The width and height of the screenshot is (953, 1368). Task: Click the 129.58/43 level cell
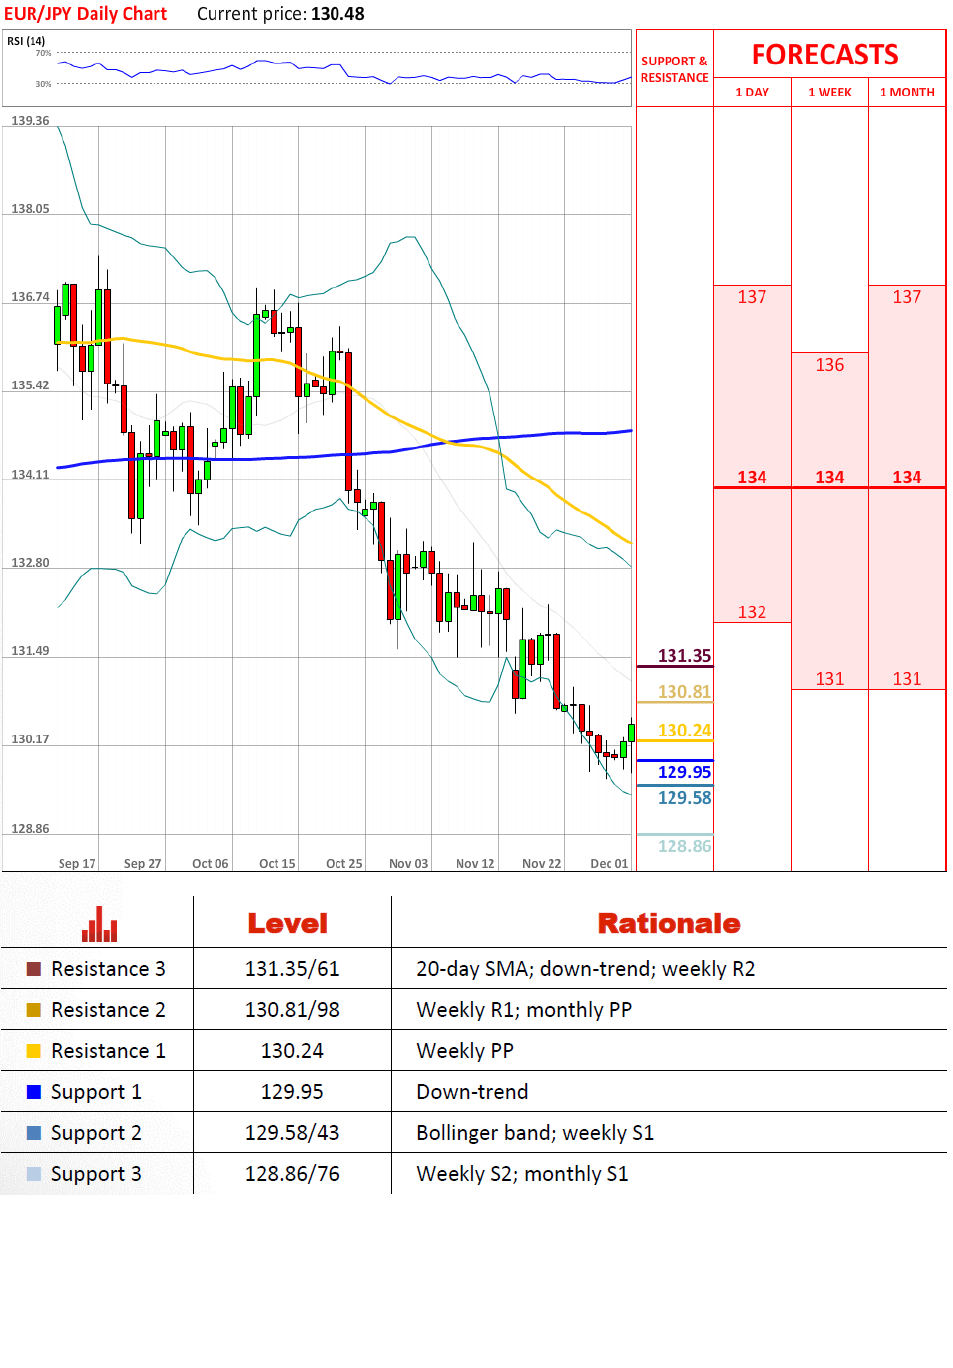(292, 1133)
